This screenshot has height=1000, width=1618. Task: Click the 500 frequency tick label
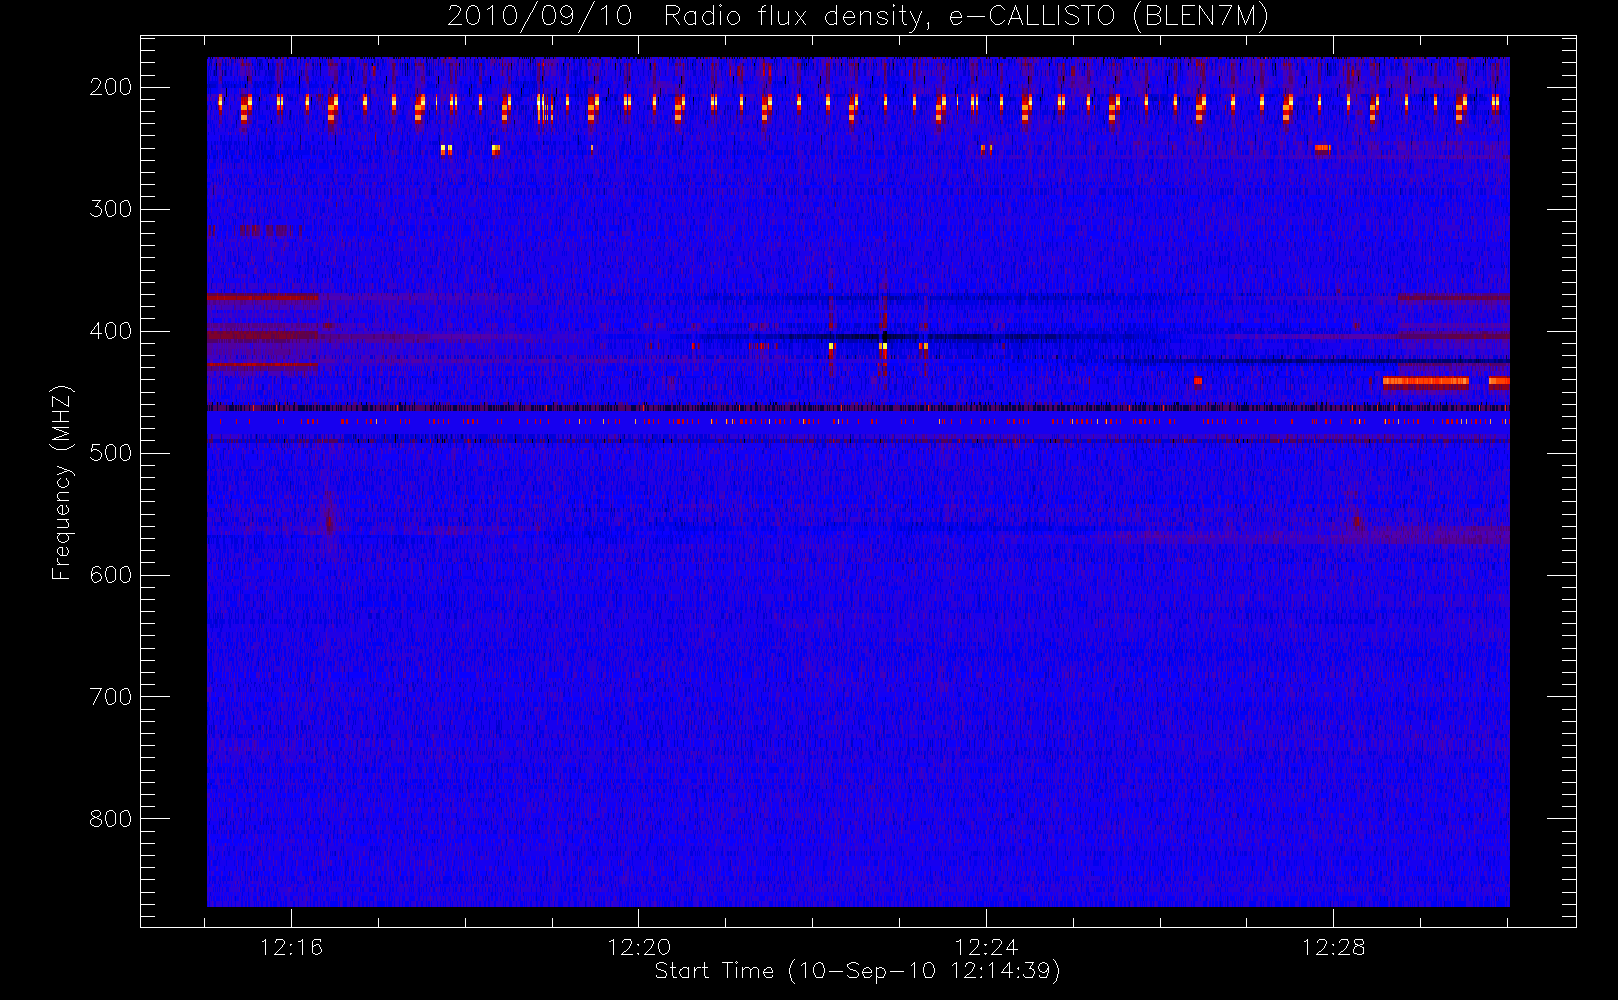111,453
